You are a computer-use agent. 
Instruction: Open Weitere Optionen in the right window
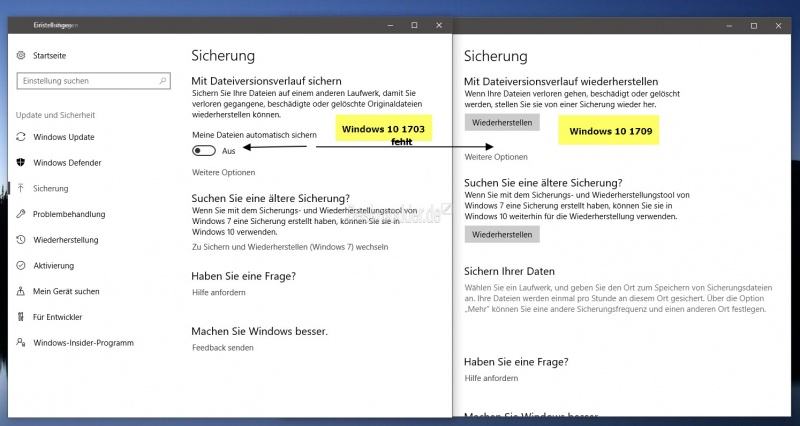click(x=496, y=157)
